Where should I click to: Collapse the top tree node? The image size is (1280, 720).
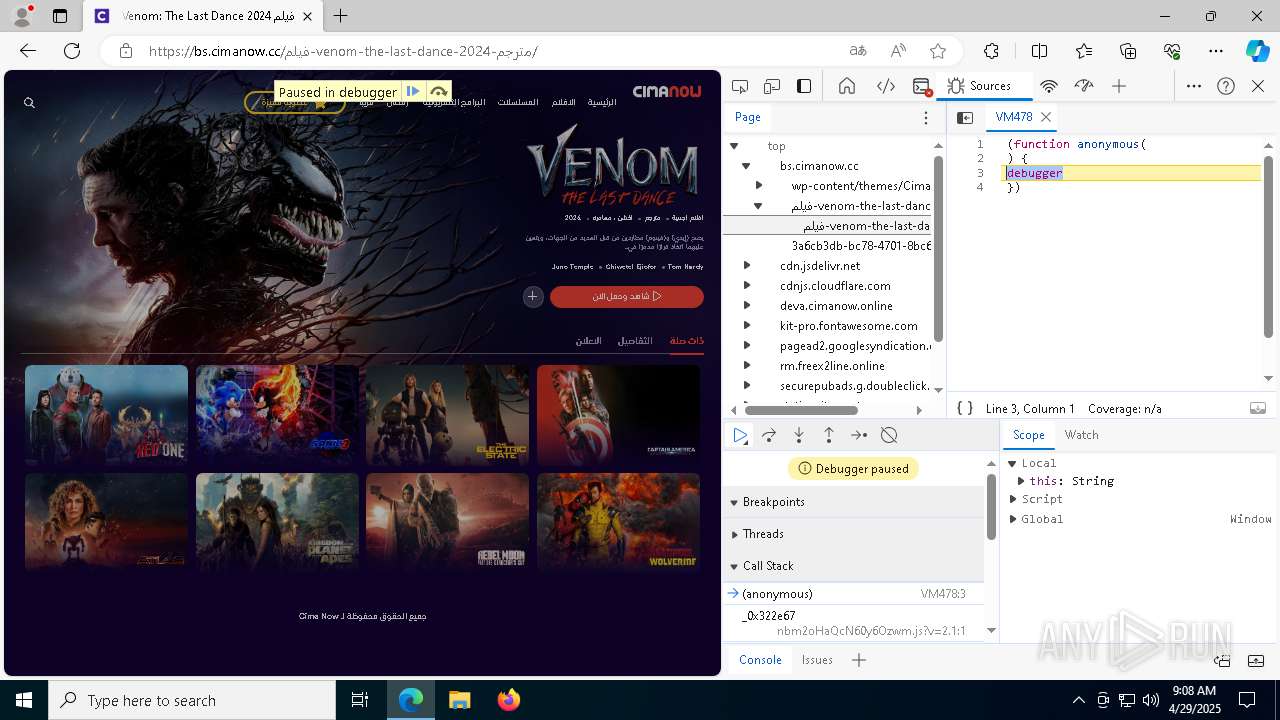[734, 146]
